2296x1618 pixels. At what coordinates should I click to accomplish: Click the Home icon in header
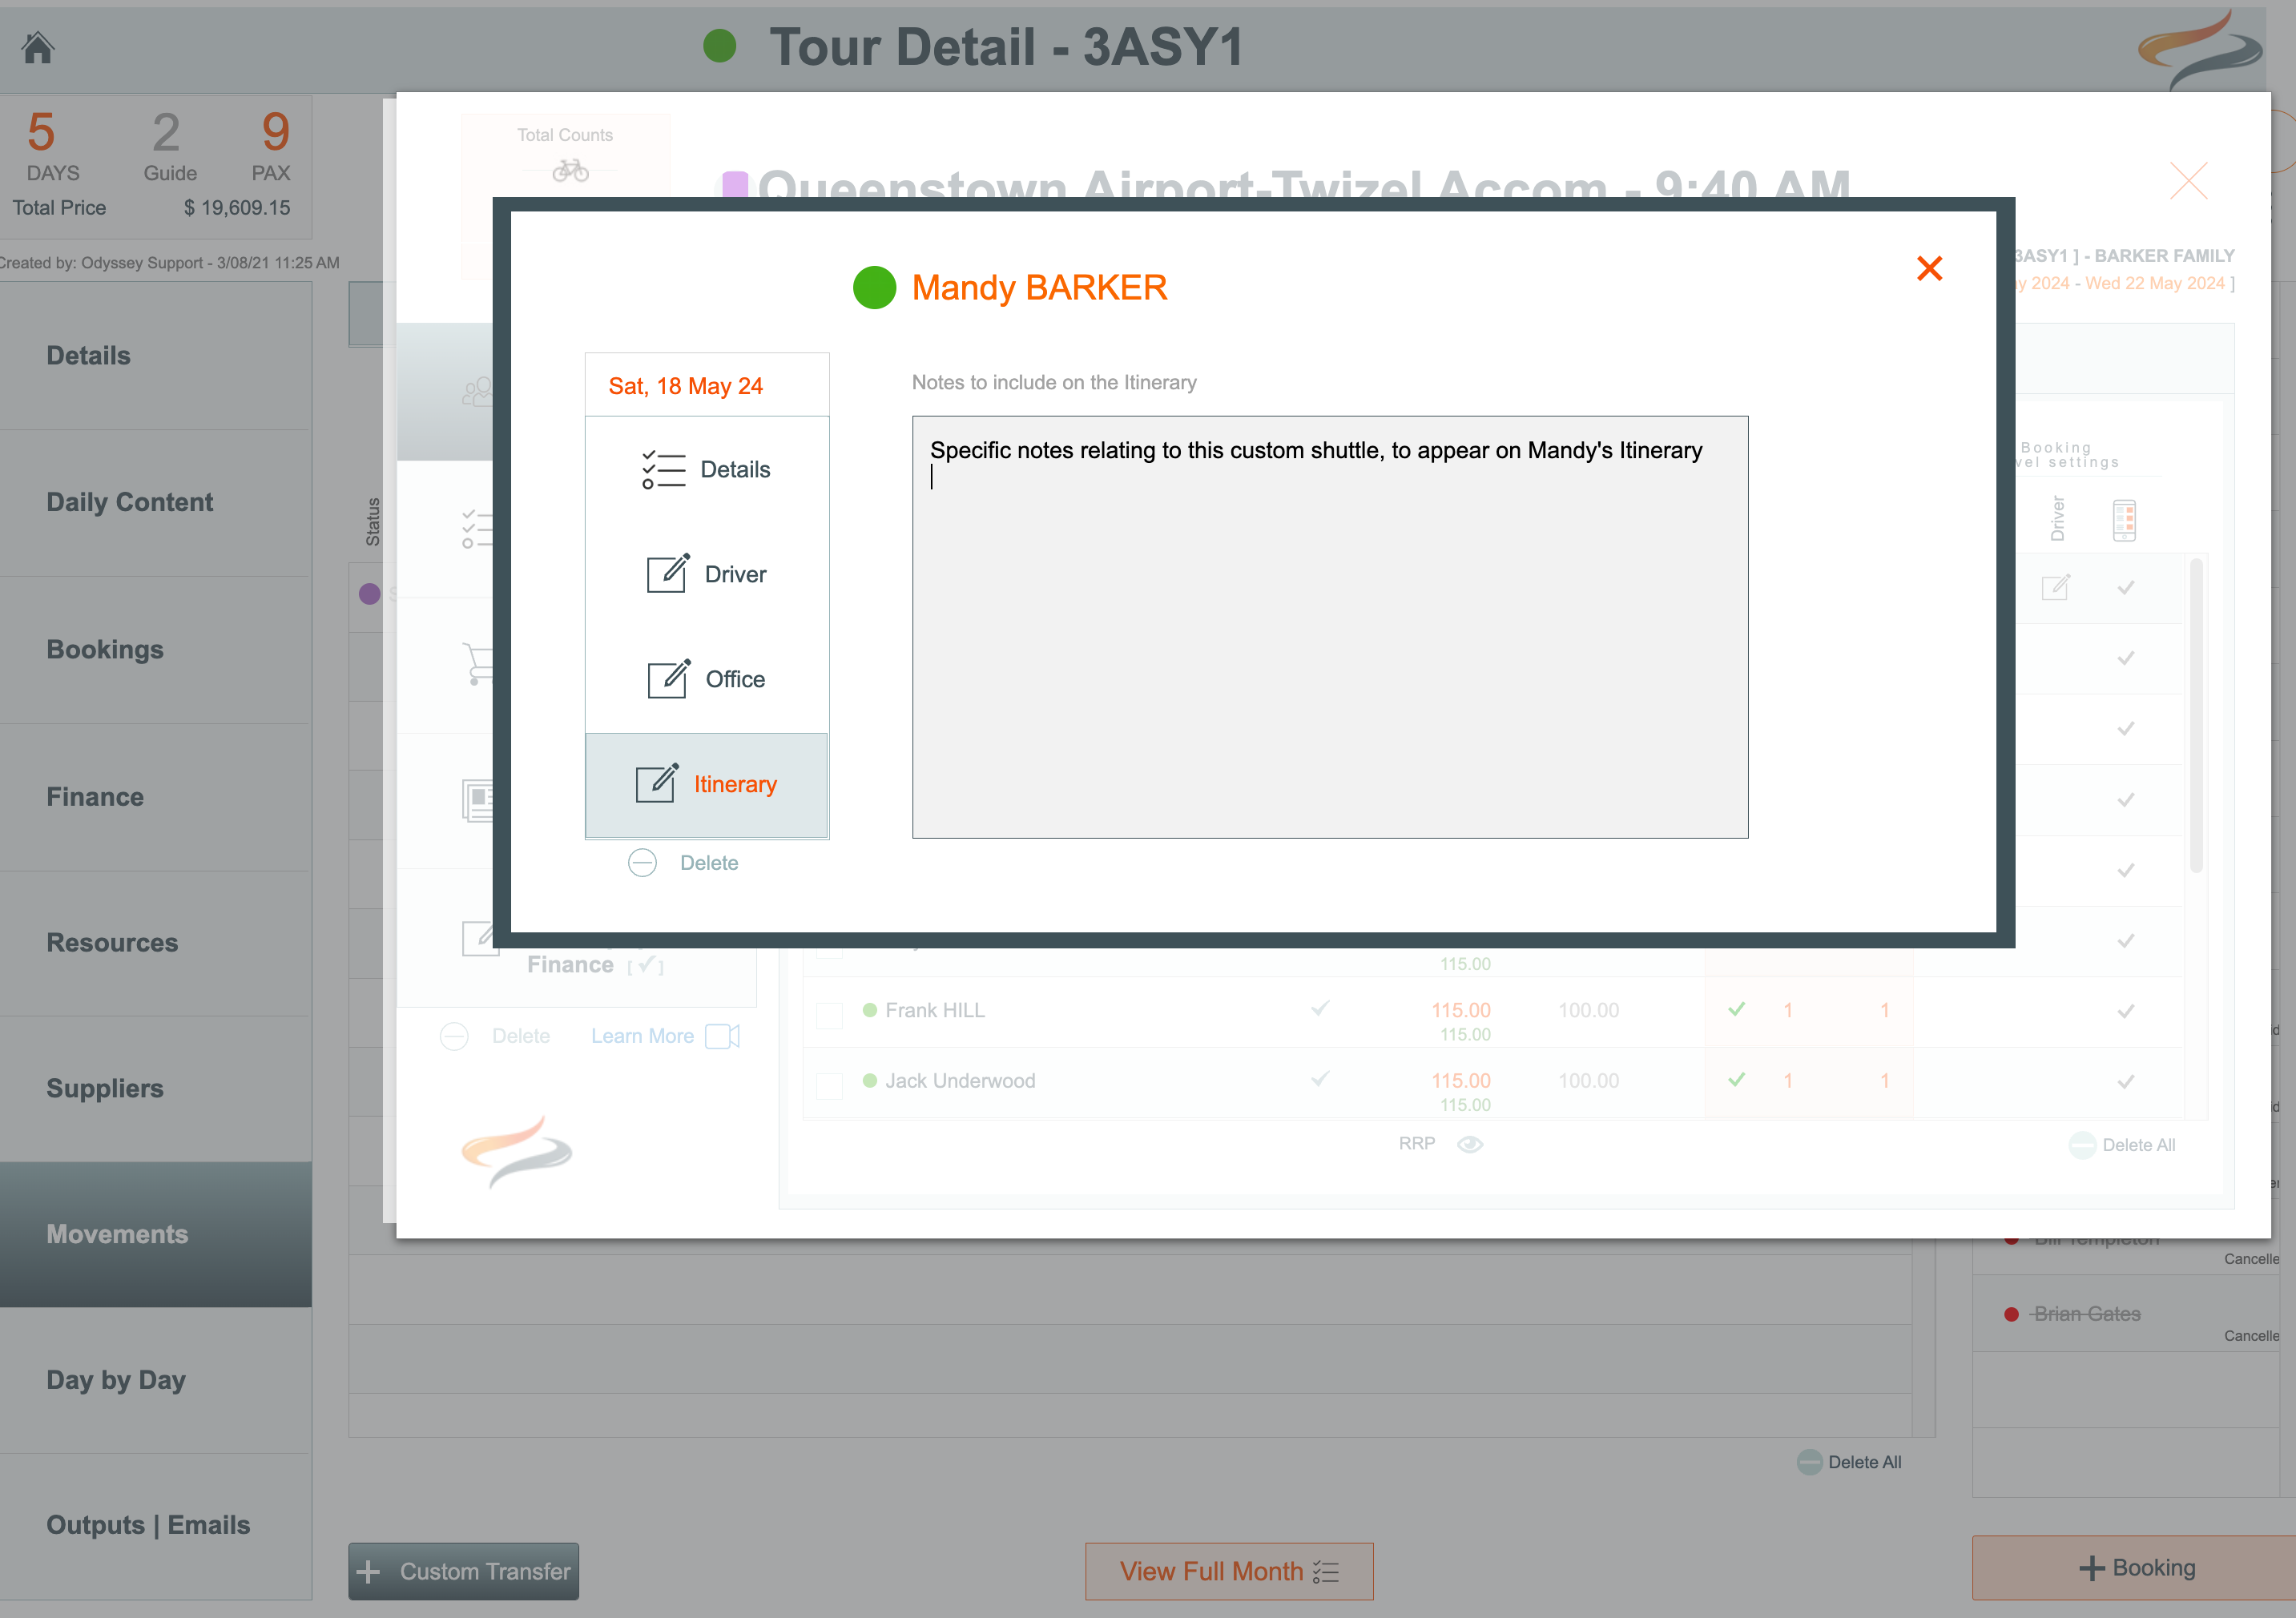coord(38,47)
